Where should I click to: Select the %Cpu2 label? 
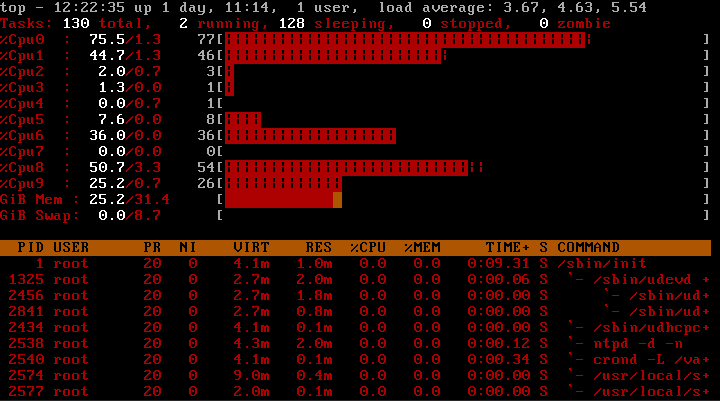pos(22,72)
